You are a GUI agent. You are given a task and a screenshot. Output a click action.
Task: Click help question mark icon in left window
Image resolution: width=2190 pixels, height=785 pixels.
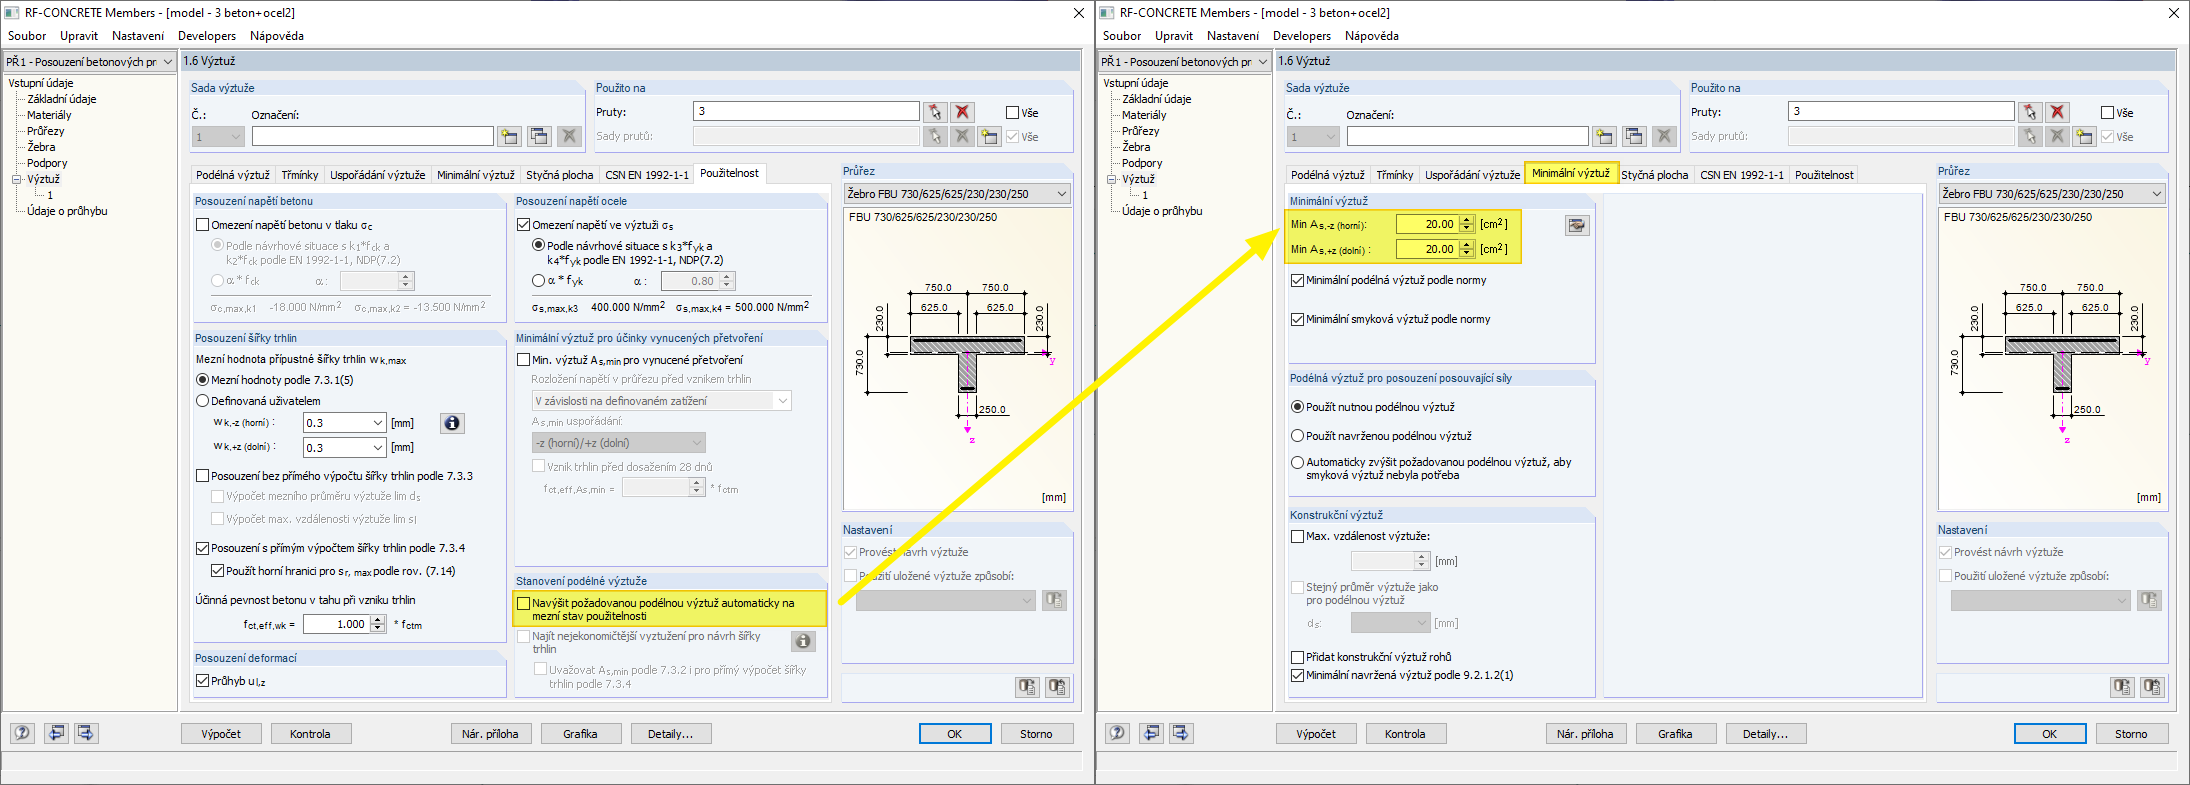[22, 733]
